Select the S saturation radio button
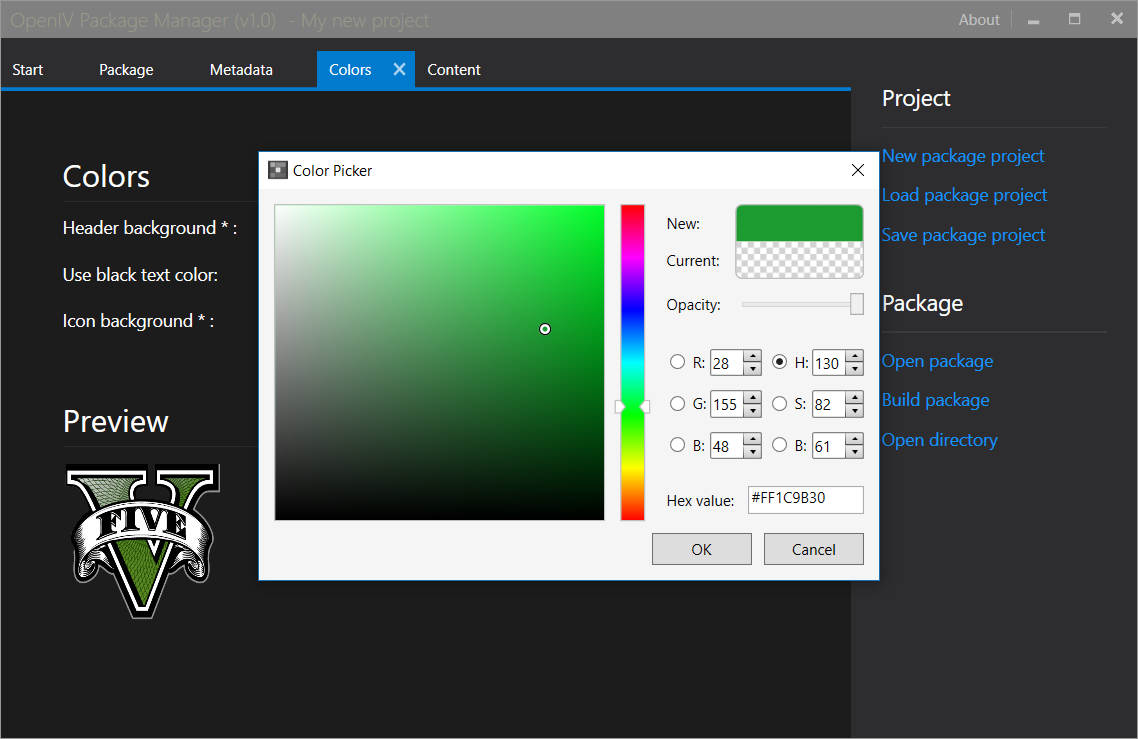This screenshot has width=1138, height=739. pyautogui.click(x=780, y=404)
